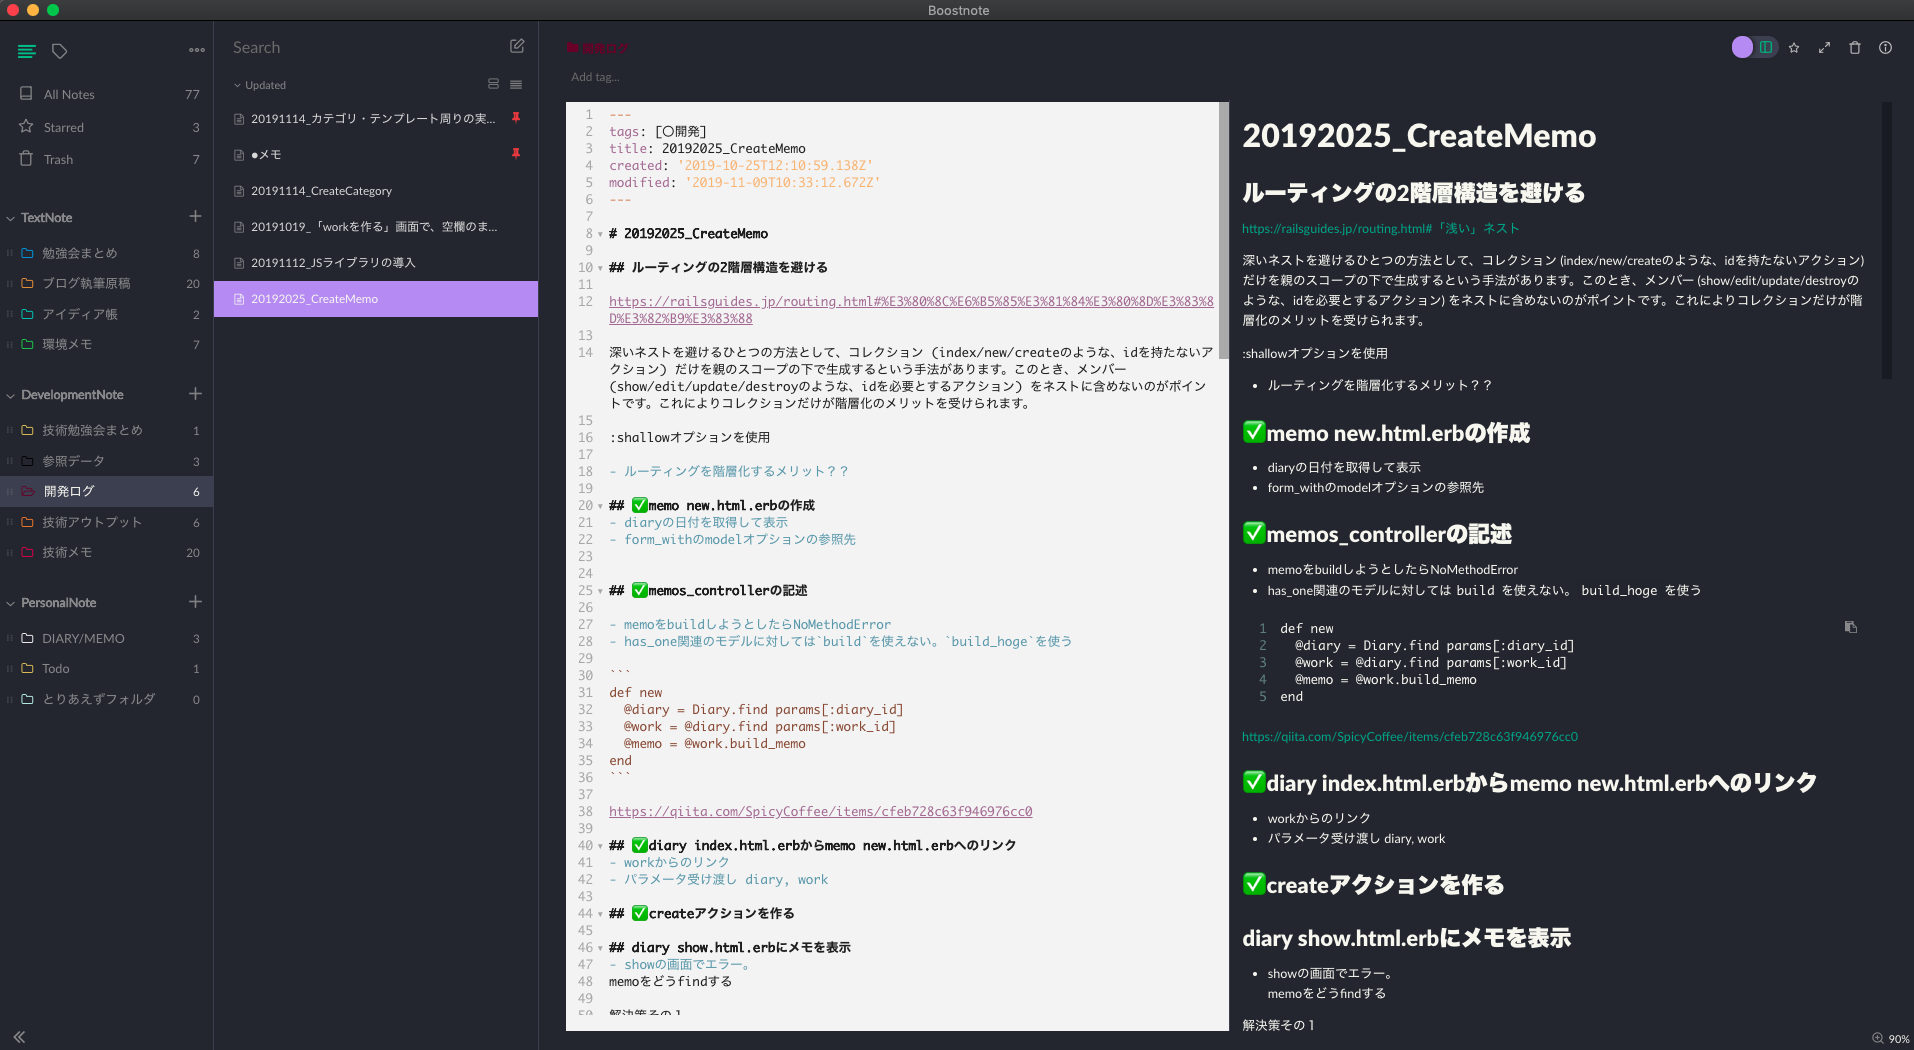Star the current note

click(x=1793, y=47)
